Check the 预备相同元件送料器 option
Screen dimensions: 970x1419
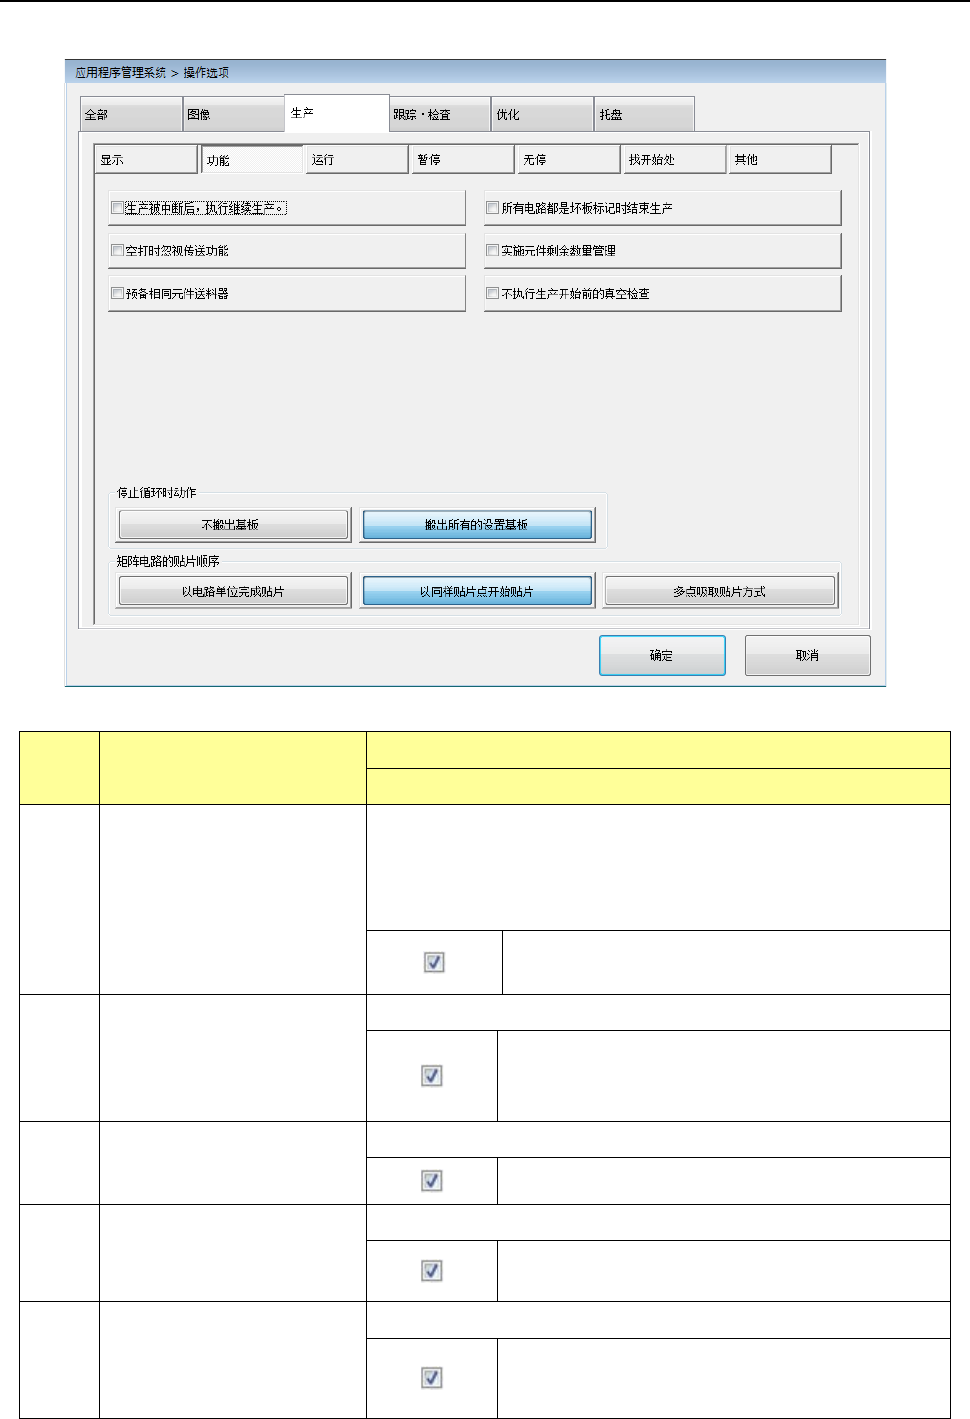point(117,294)
